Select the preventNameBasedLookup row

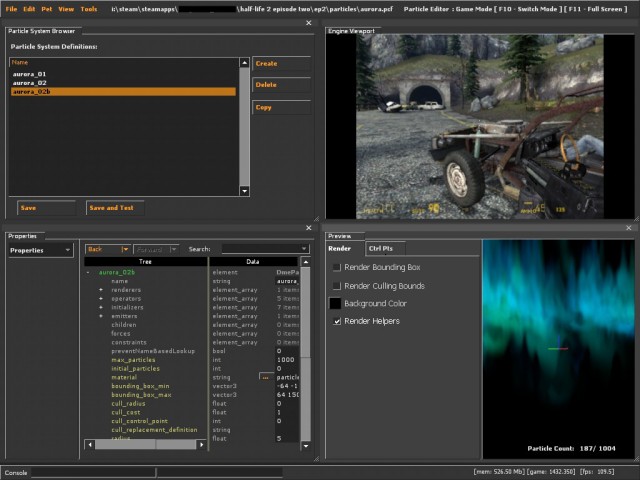[x=153, y=351]
